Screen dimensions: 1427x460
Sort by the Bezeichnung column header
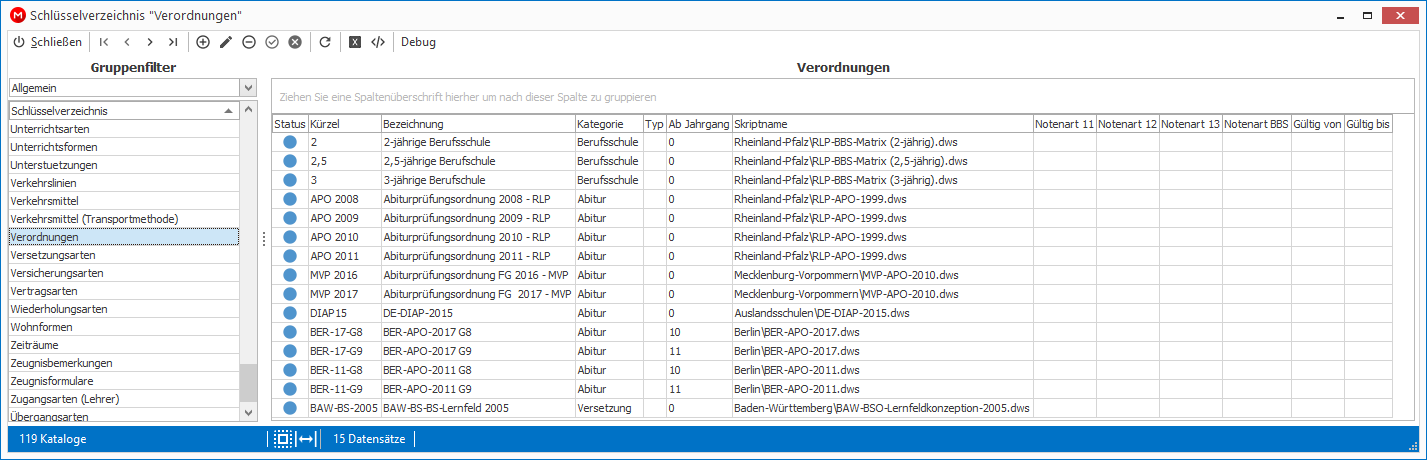477,124
